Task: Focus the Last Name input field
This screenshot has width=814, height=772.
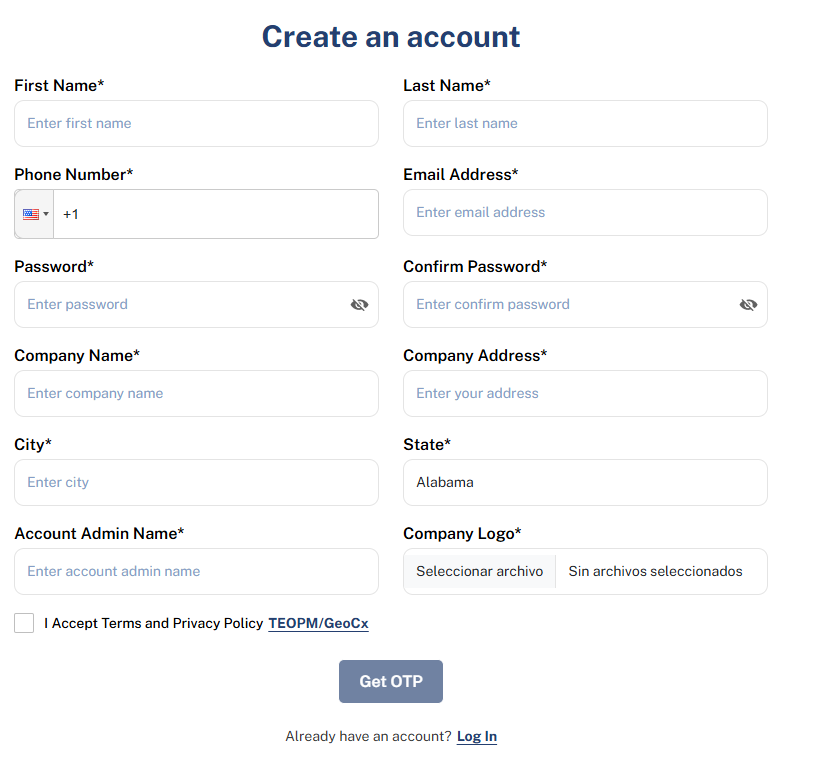Action: [584, 123]
